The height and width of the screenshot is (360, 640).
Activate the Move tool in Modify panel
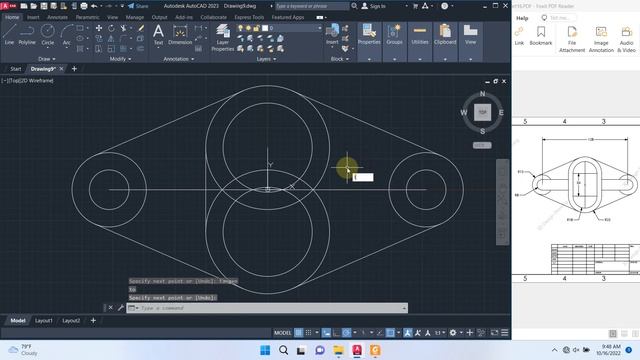[99, 28]
